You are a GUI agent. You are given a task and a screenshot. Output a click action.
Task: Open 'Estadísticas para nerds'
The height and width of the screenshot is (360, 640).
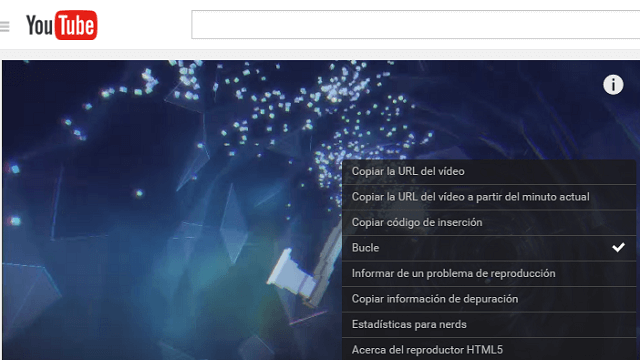489,324
